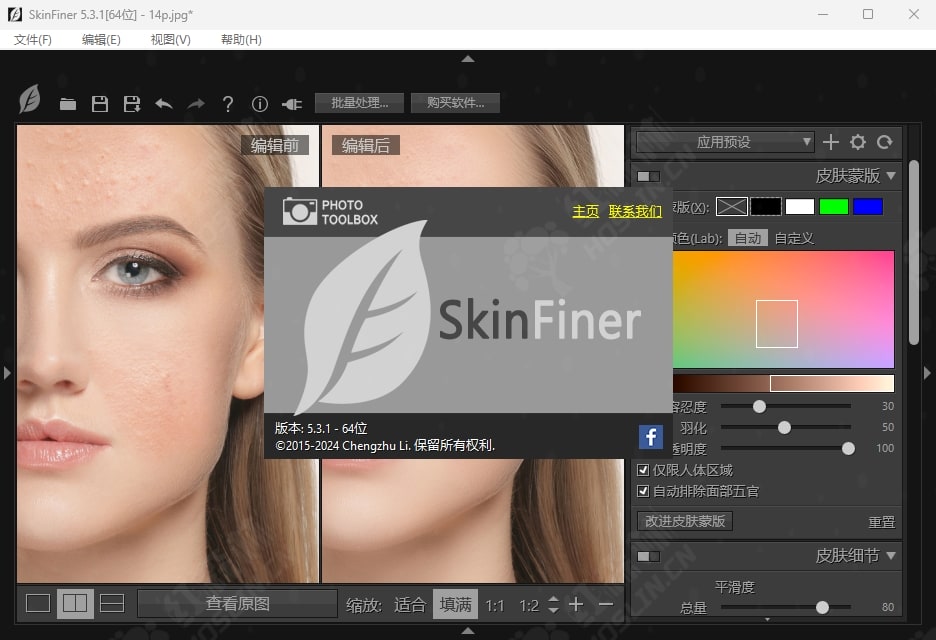Click the 改进皮肤蒙版 button
Image resolution: width=936 pixels, height=640 pixels.
tap(685, 521)
